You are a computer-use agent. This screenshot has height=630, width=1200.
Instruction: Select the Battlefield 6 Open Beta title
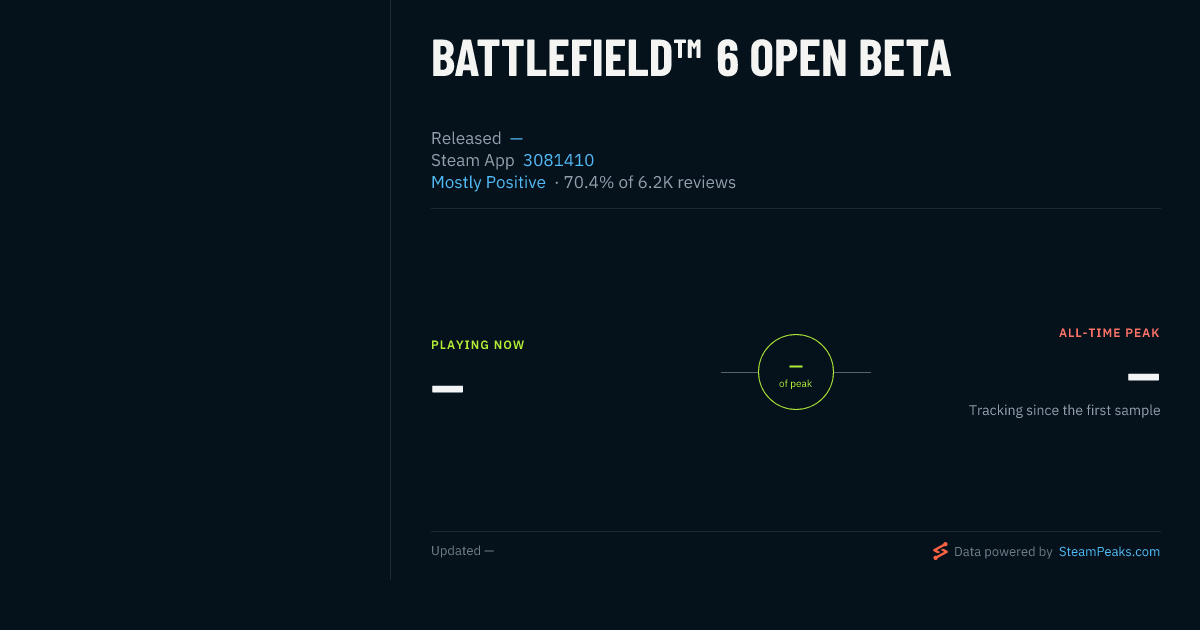pyautogui.click(x=691, y=59)
